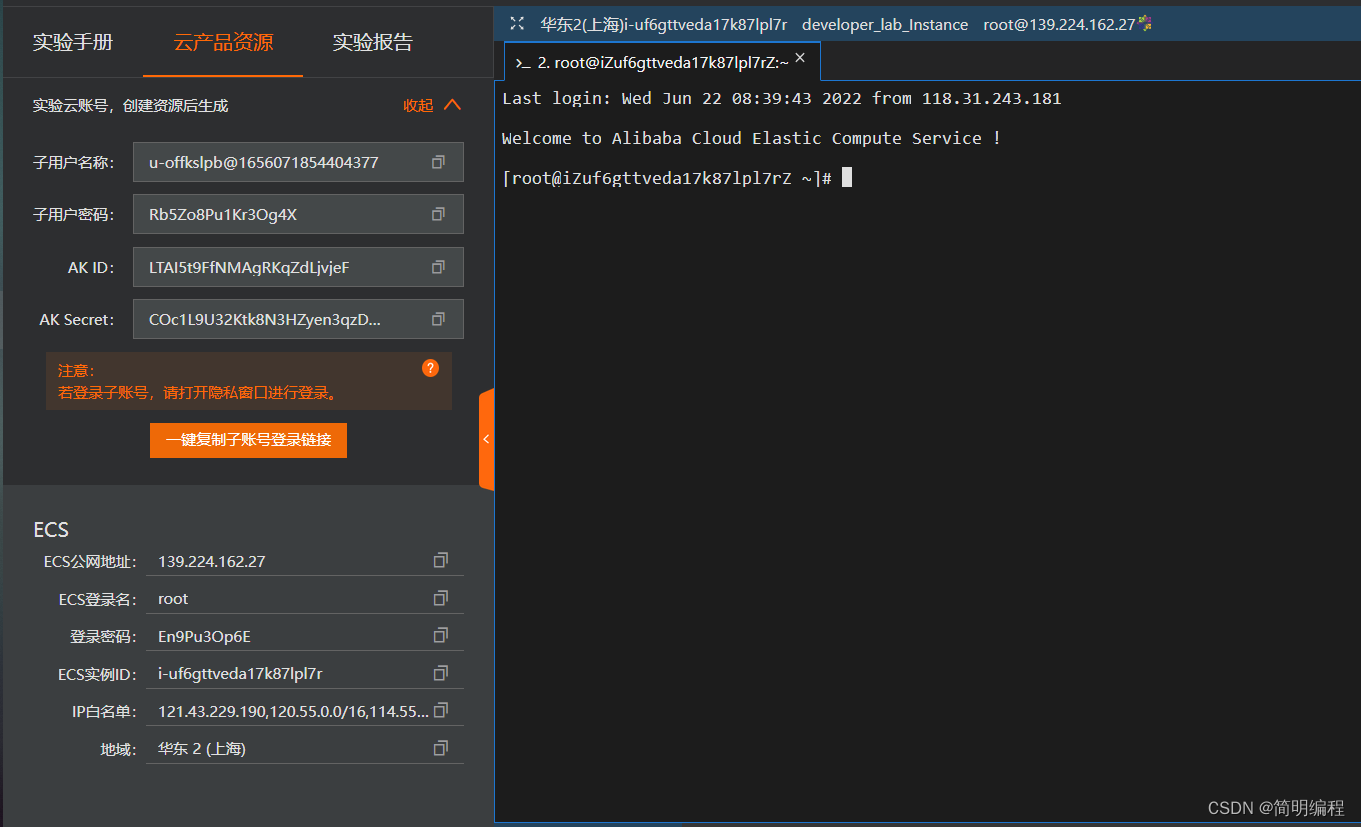Screen dimensions: 1361x827
Task: Click the ECS login name value root
Action: tap(173, 598)
